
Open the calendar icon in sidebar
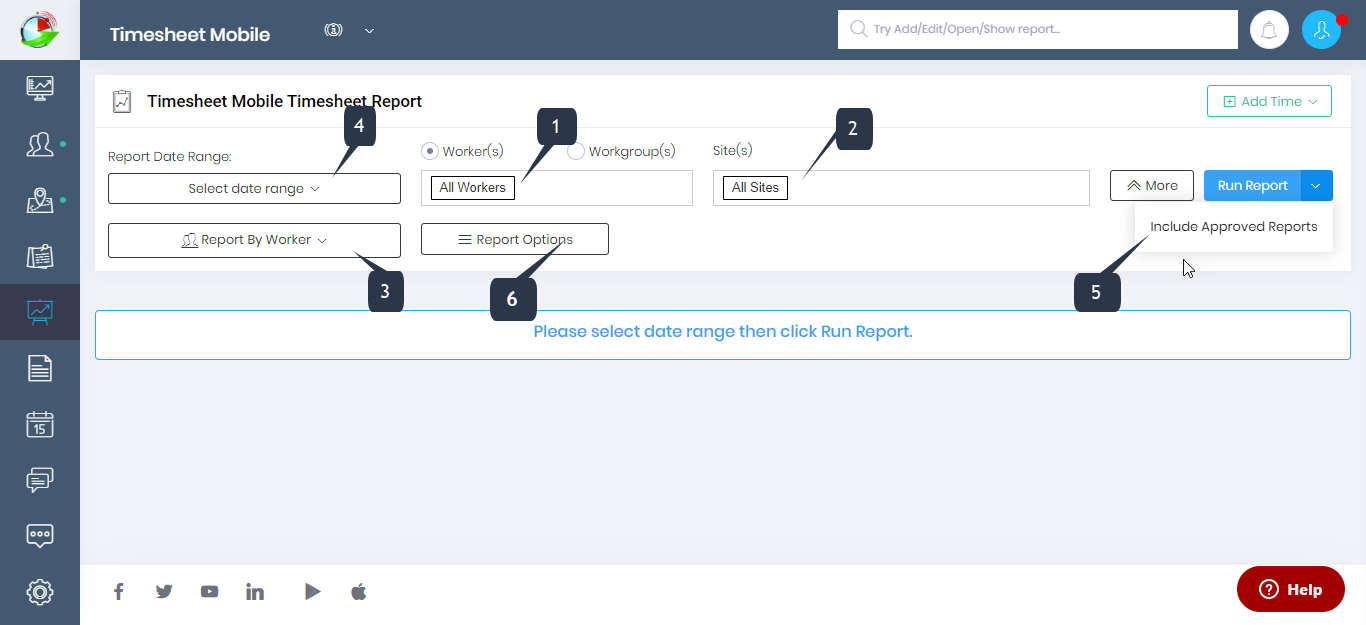click(40, 424)
